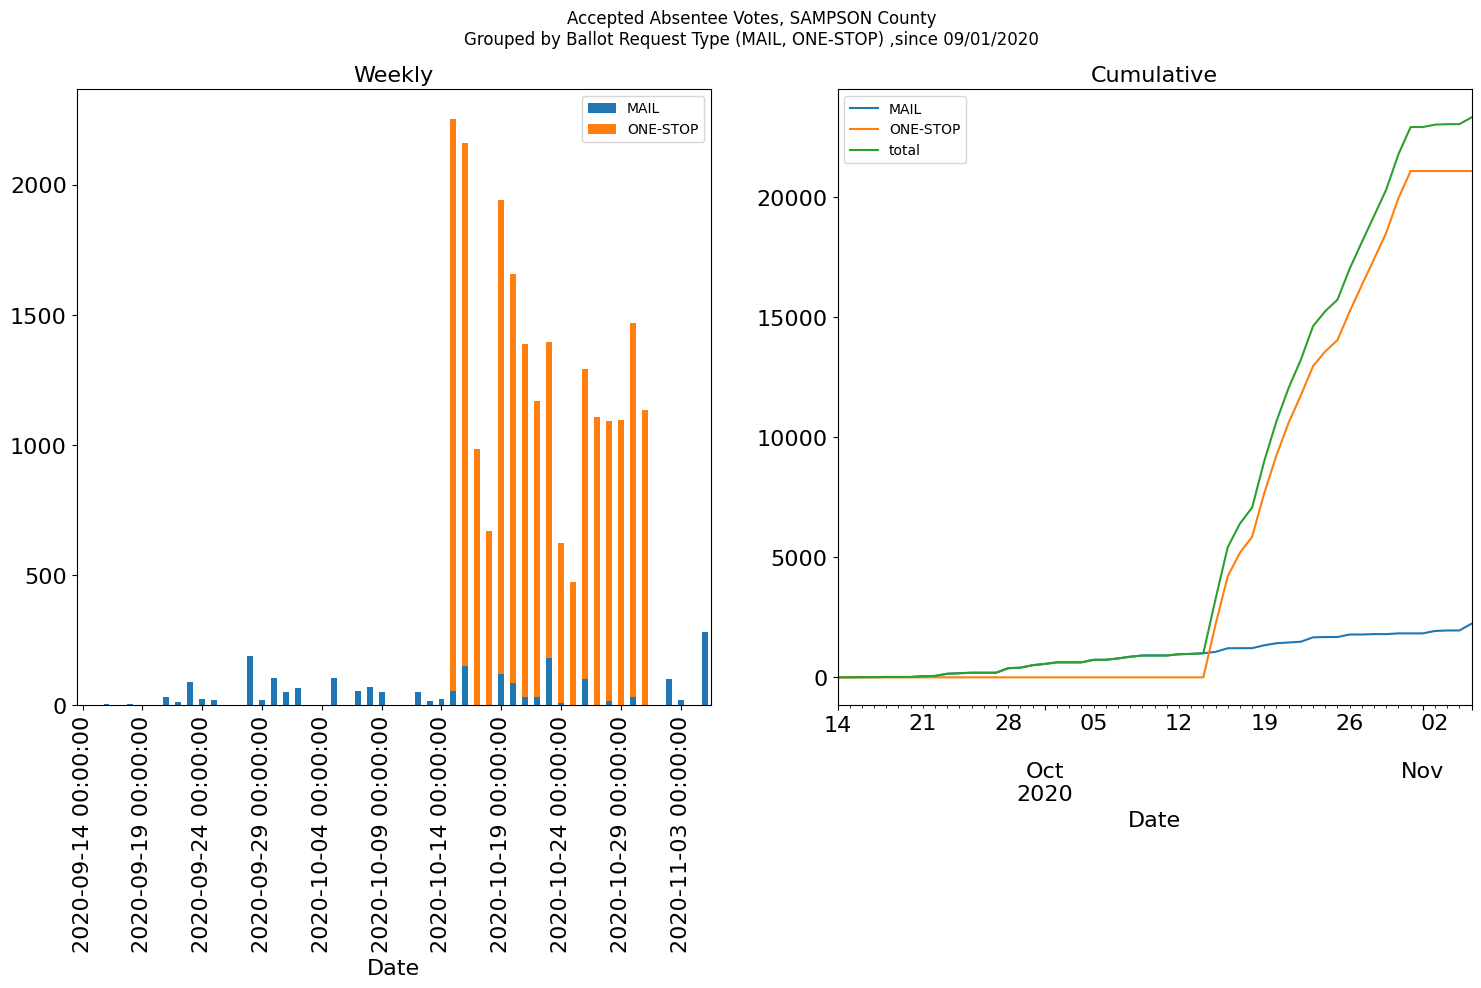Click the 1000 y-axis label on Weekly chart

click(39, 446)
